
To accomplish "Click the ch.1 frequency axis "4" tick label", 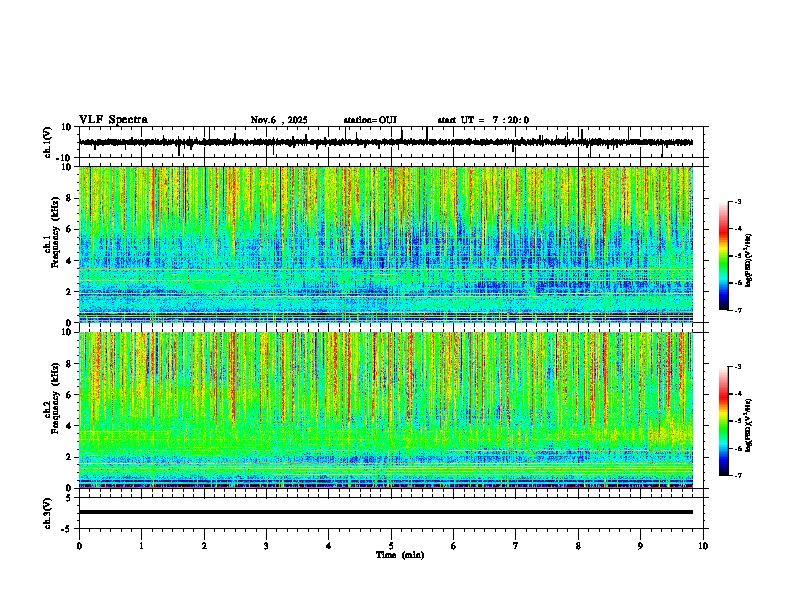I will click(69, 261).
